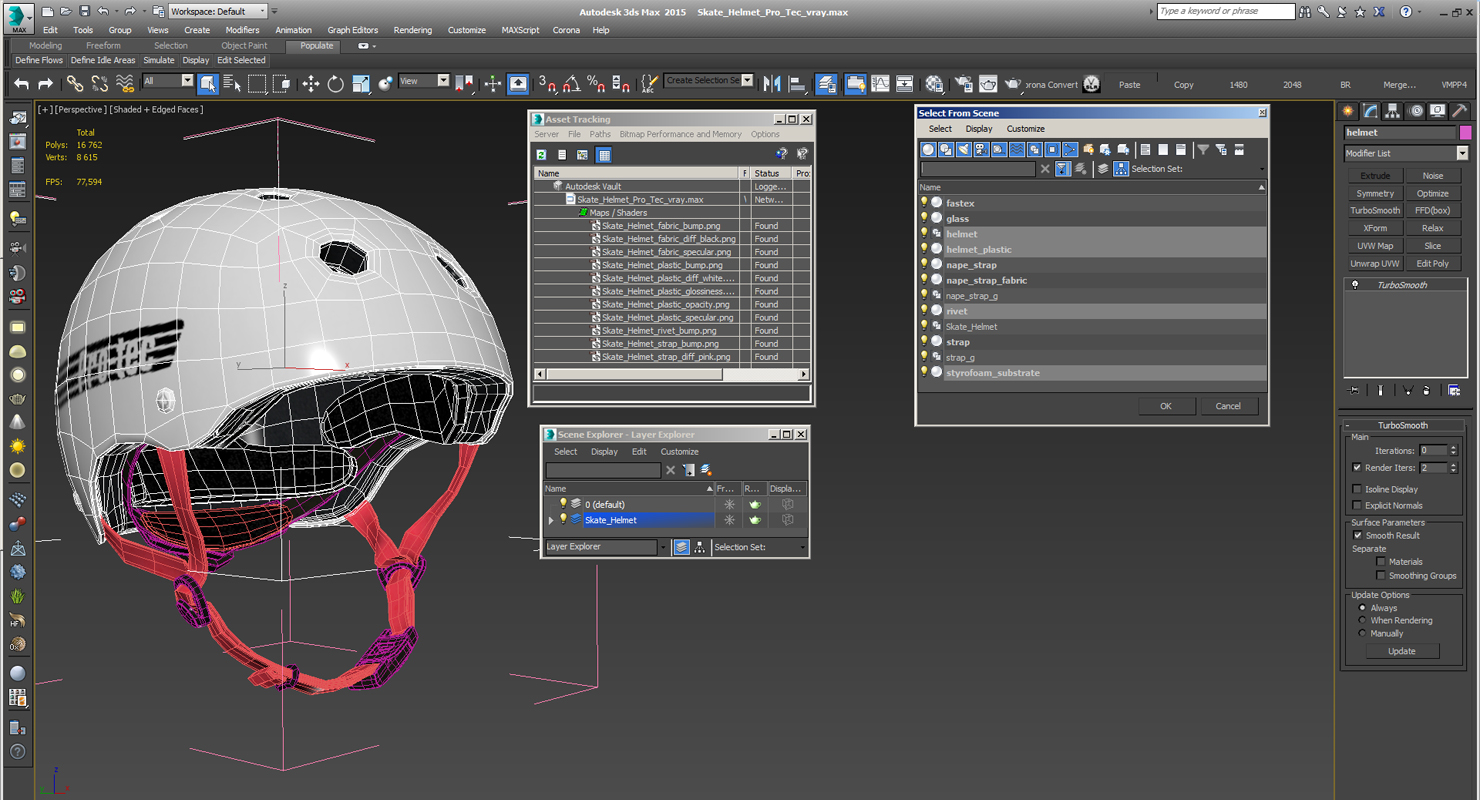
Task: Open the Workspace Default dropdown
Action: tap(217, 11)
